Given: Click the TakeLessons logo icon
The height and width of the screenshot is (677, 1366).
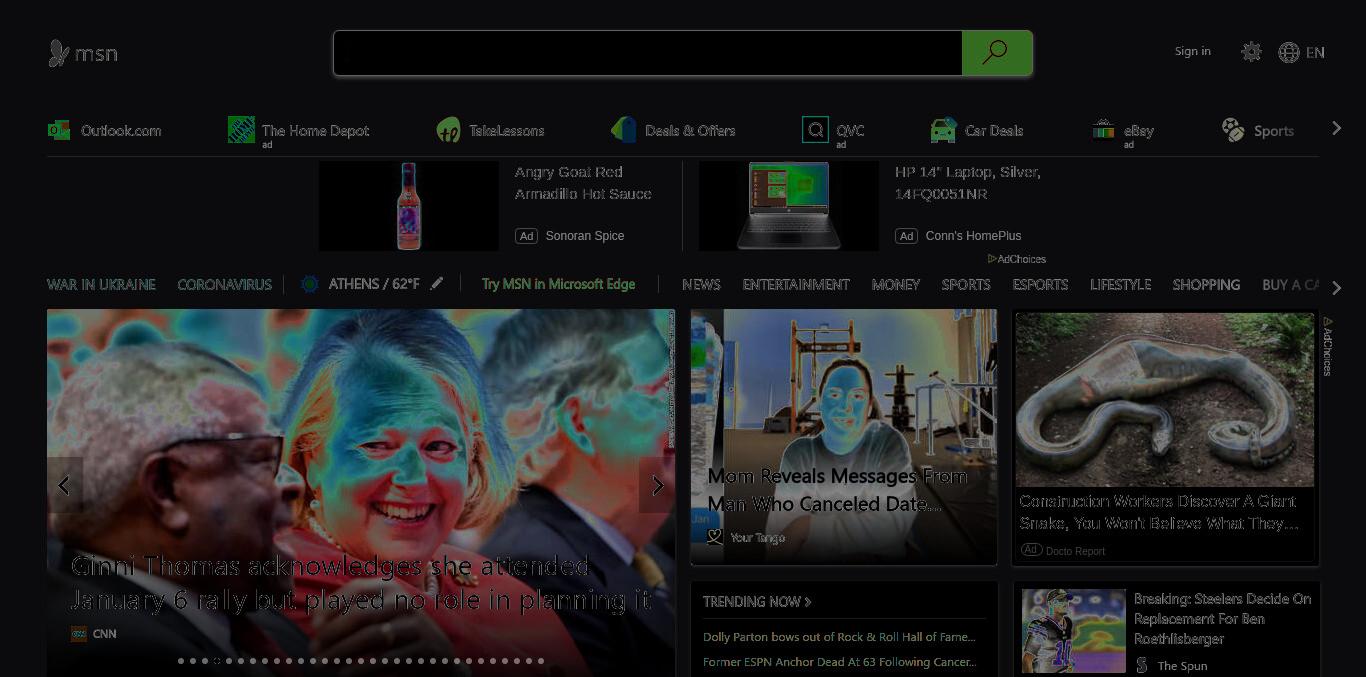Looking at the screenshot, I should click(x=449, y=130).
